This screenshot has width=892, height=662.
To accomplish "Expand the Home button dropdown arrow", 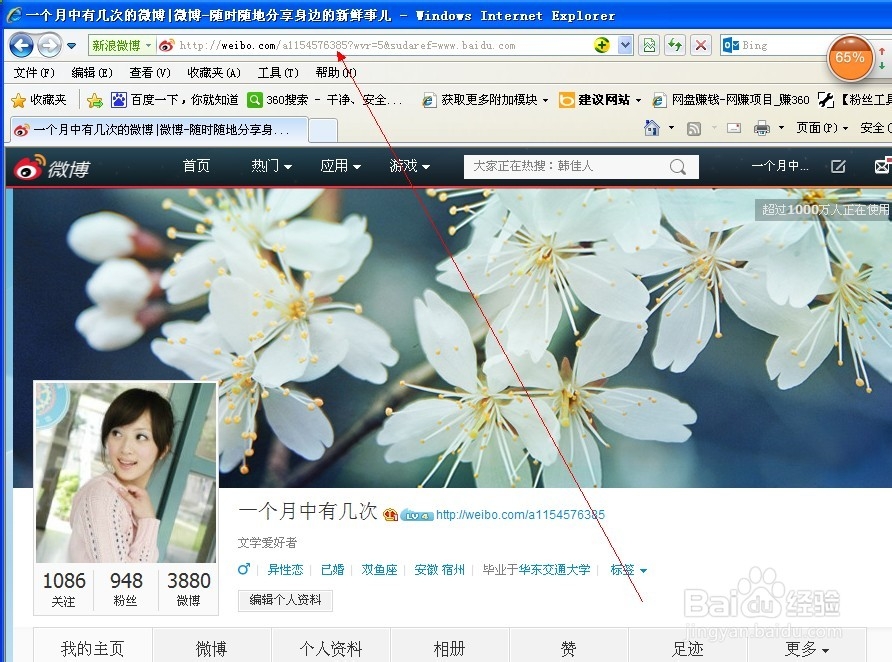I will [671, 128].
